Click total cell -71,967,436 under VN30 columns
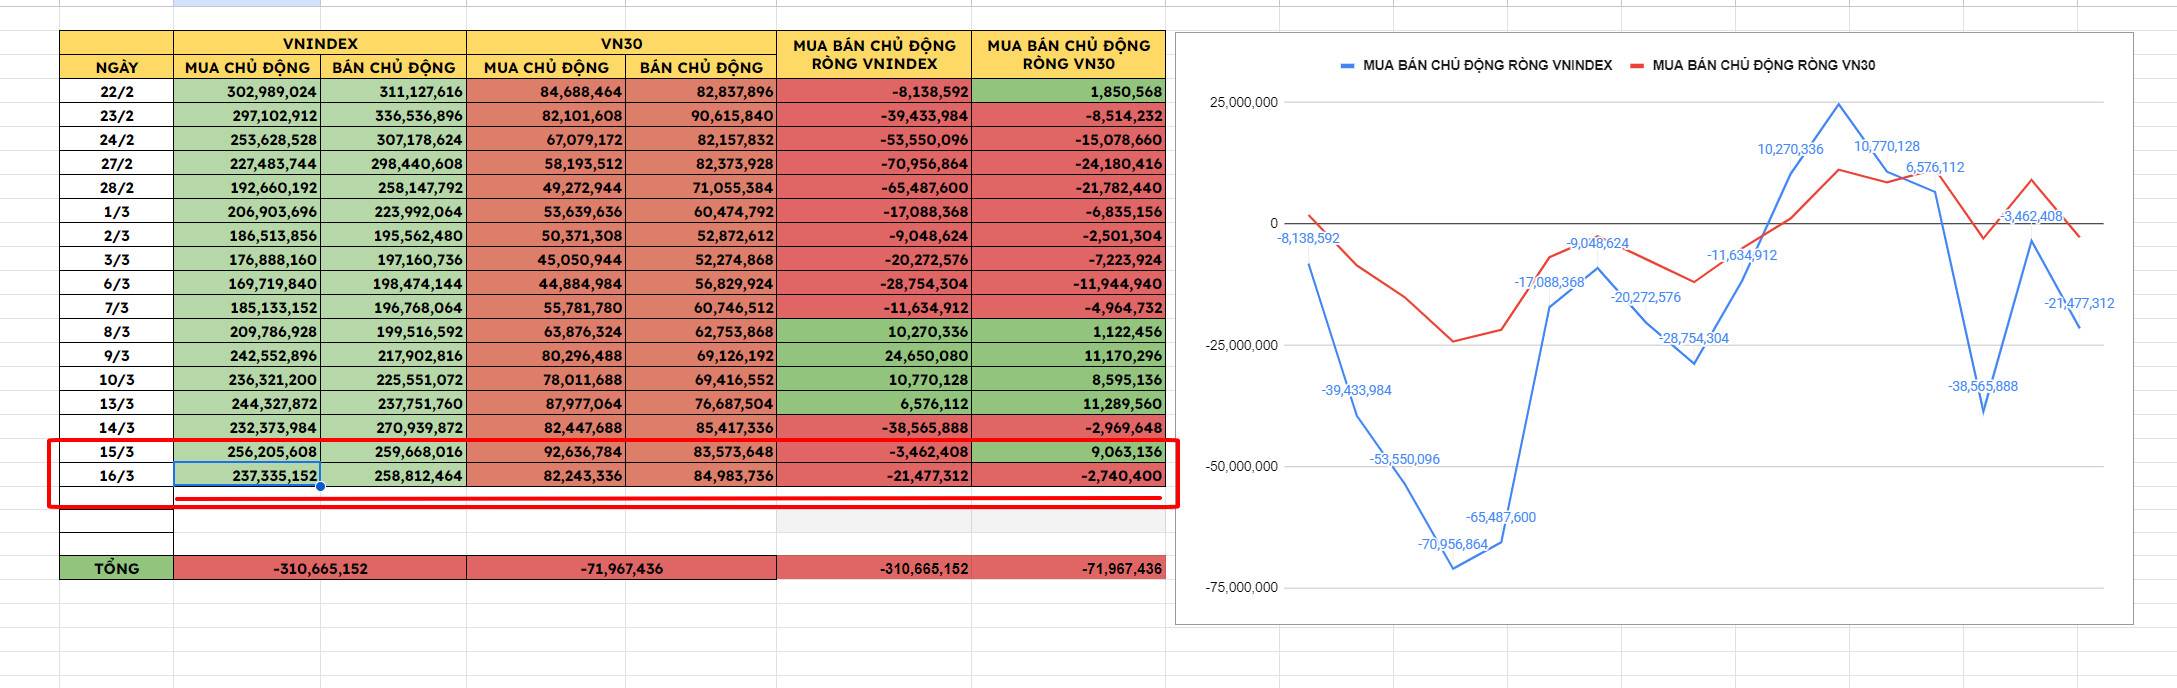 [621, 568]
